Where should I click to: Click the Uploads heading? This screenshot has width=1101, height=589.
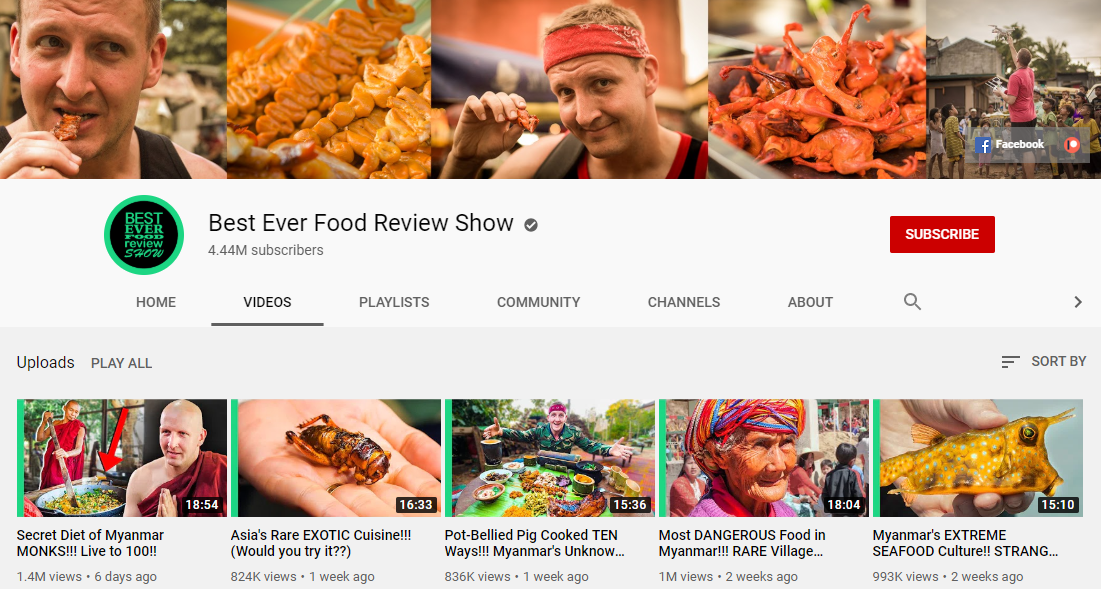point(46,362)
